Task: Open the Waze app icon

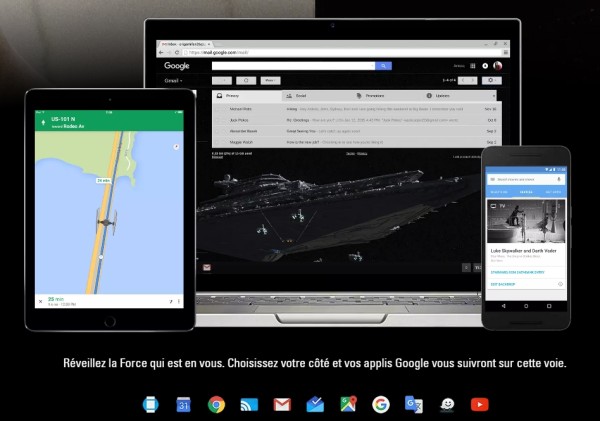Action: [447, 405]
